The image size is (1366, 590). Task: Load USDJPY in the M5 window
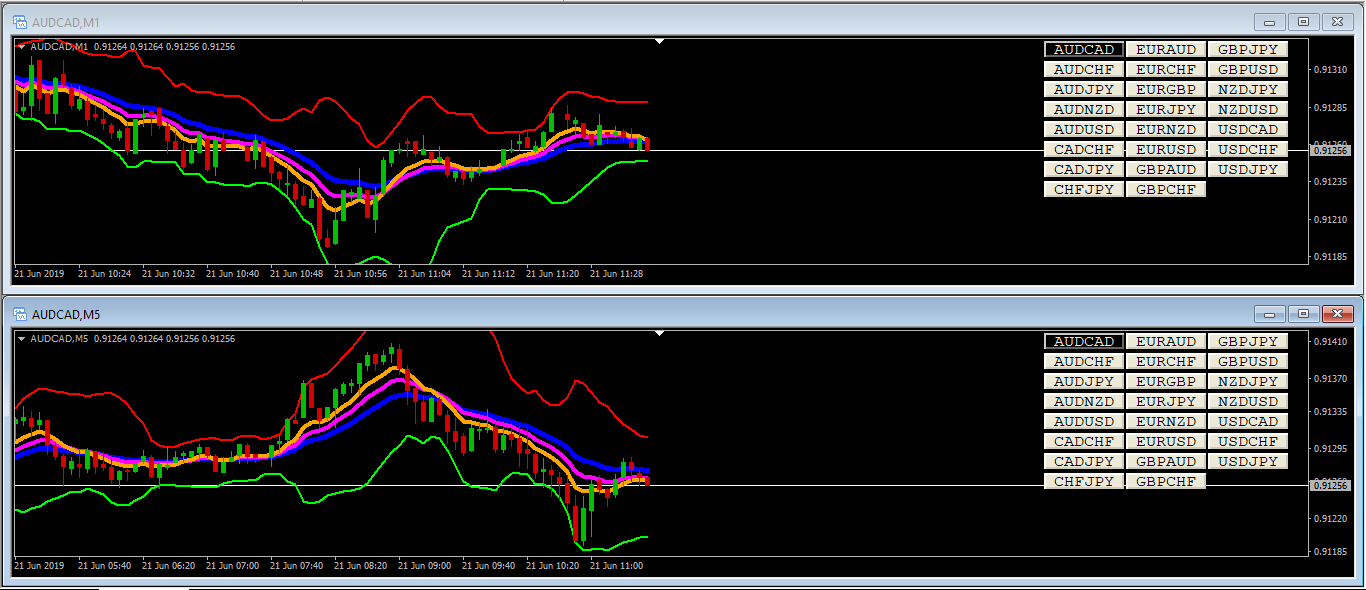1248,461
